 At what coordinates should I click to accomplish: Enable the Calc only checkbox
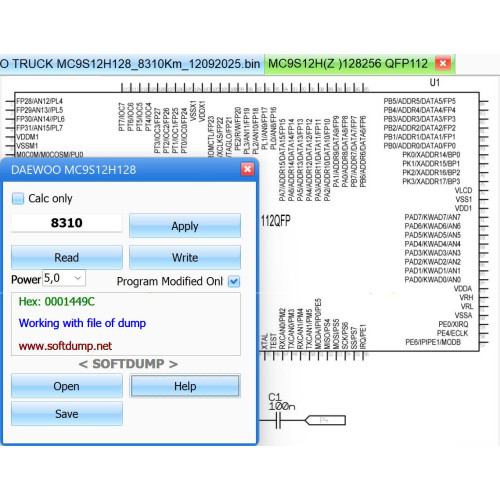[18, 198]
